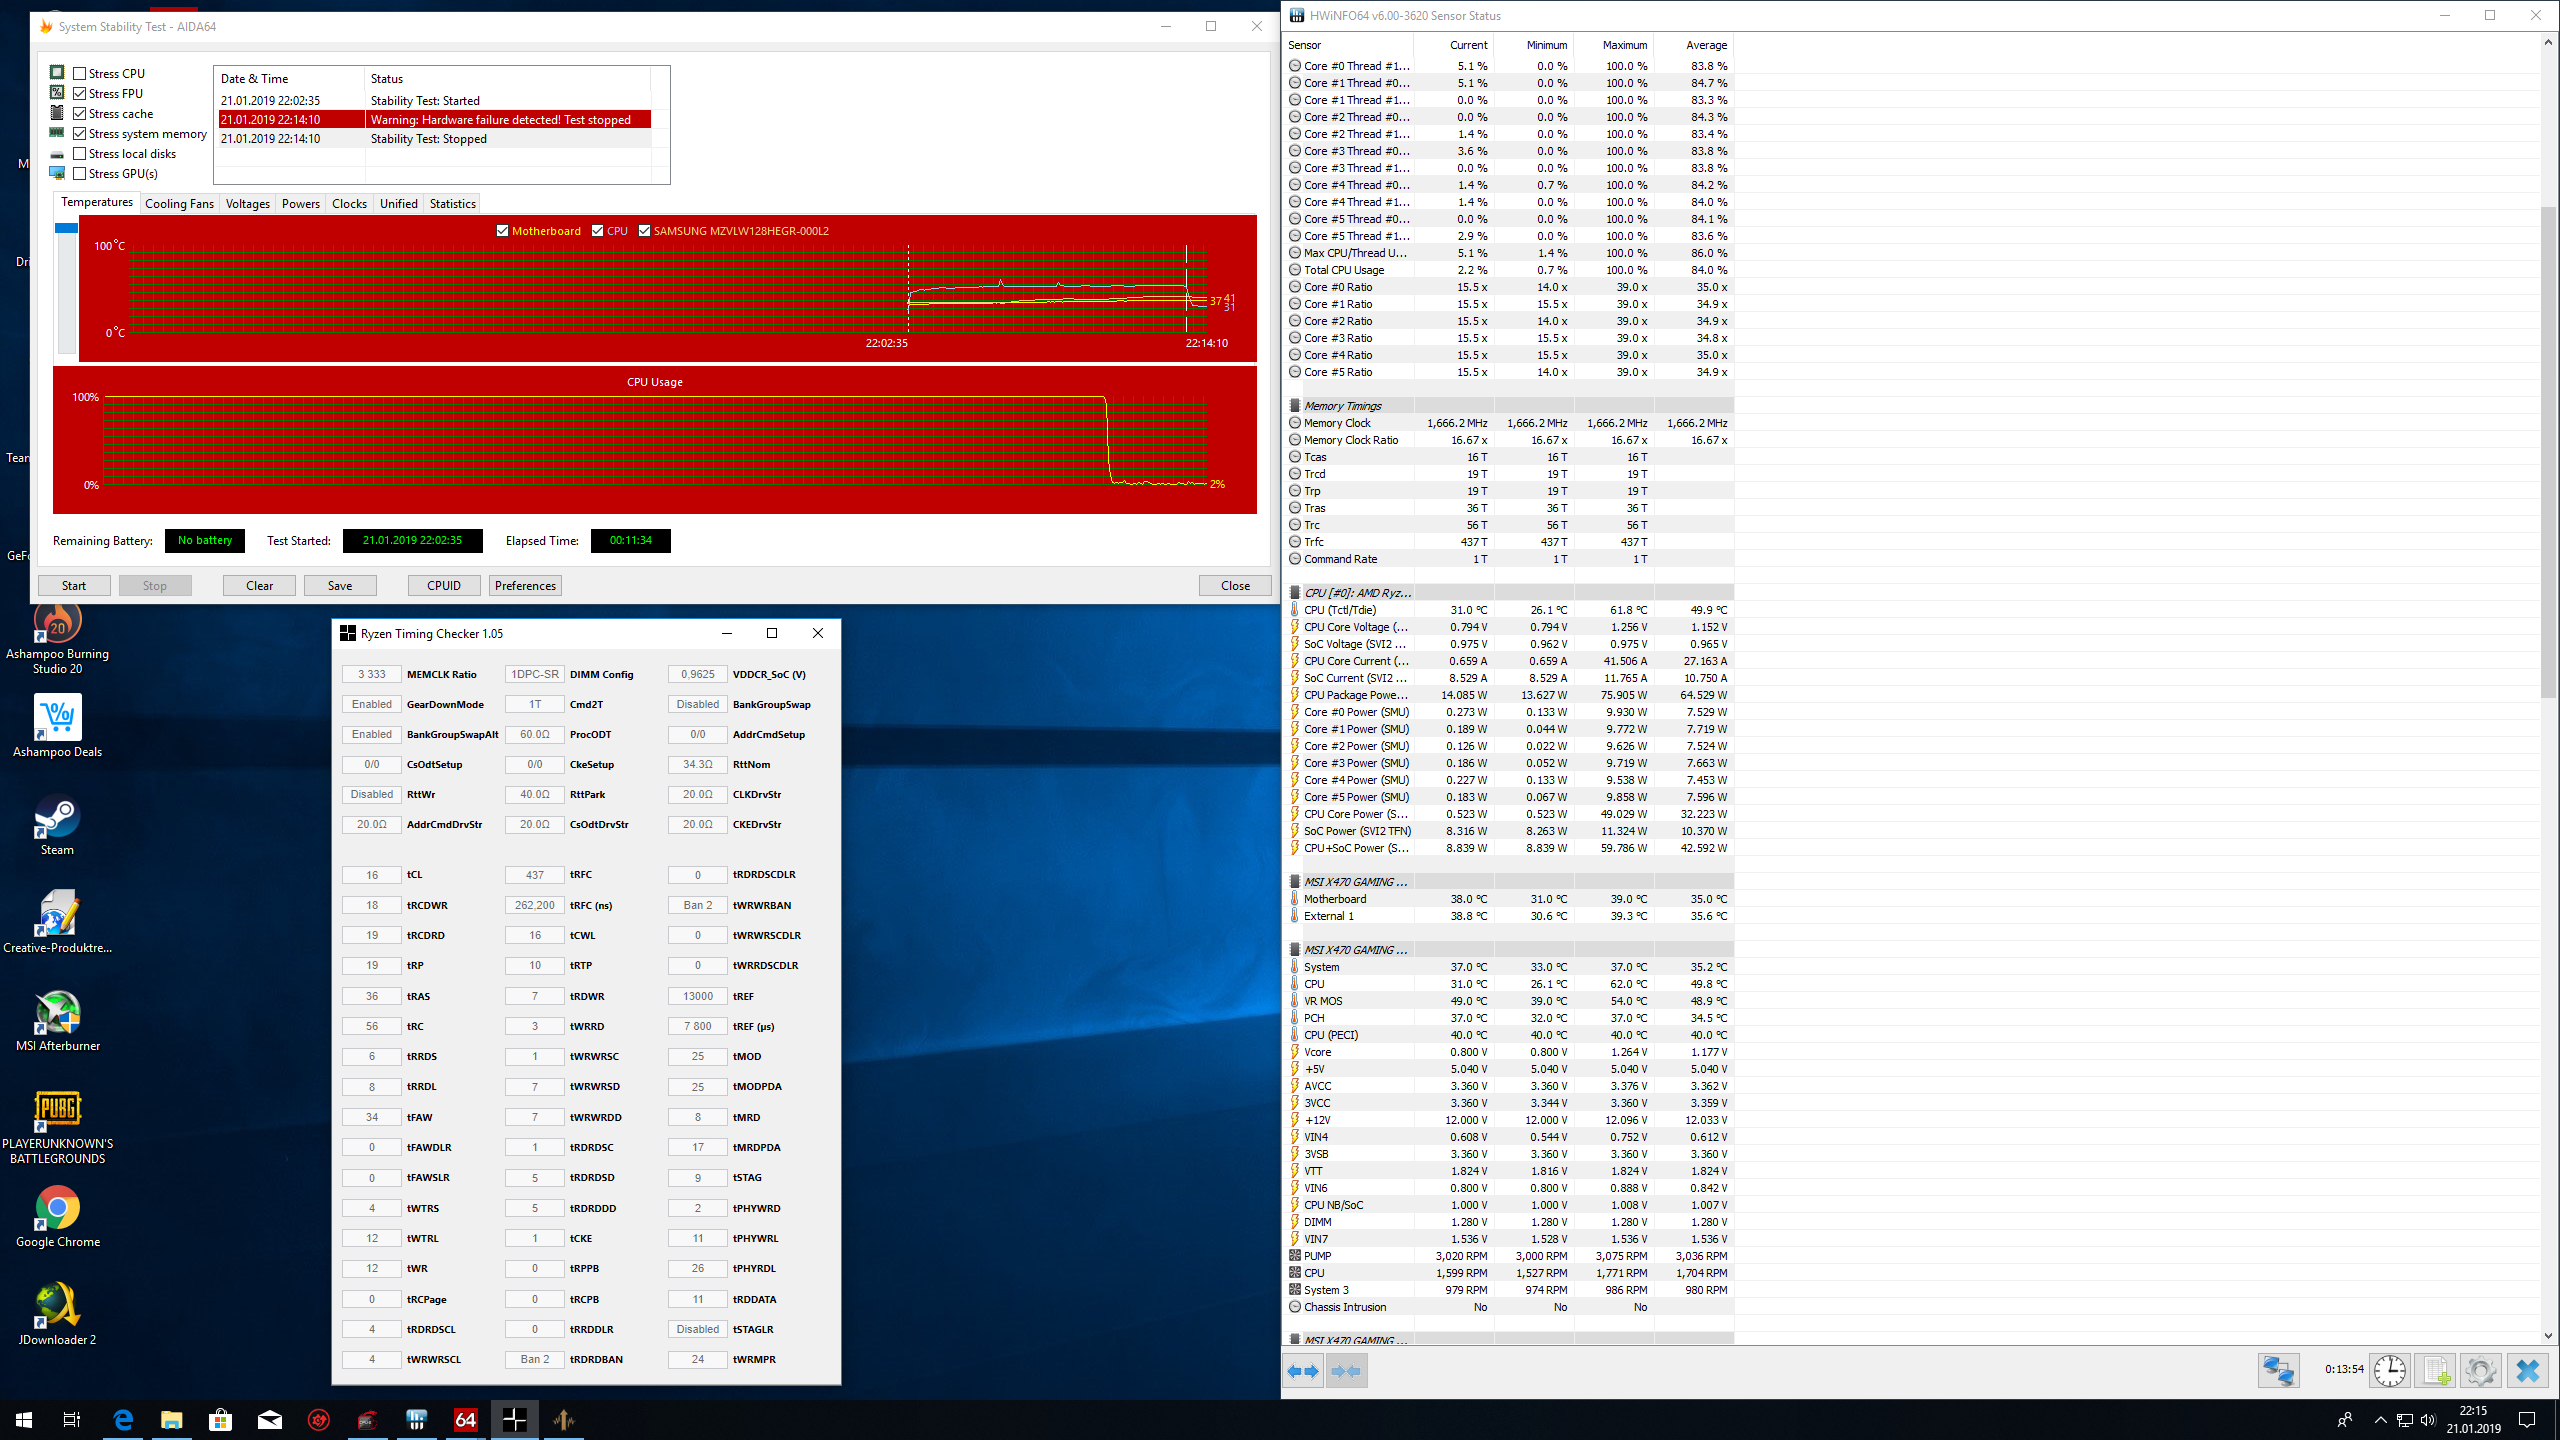Enable the Stress CPU checkbox
This screenshot has width=2560, height=1440.
pyautogui.click(x=80, y=73)
